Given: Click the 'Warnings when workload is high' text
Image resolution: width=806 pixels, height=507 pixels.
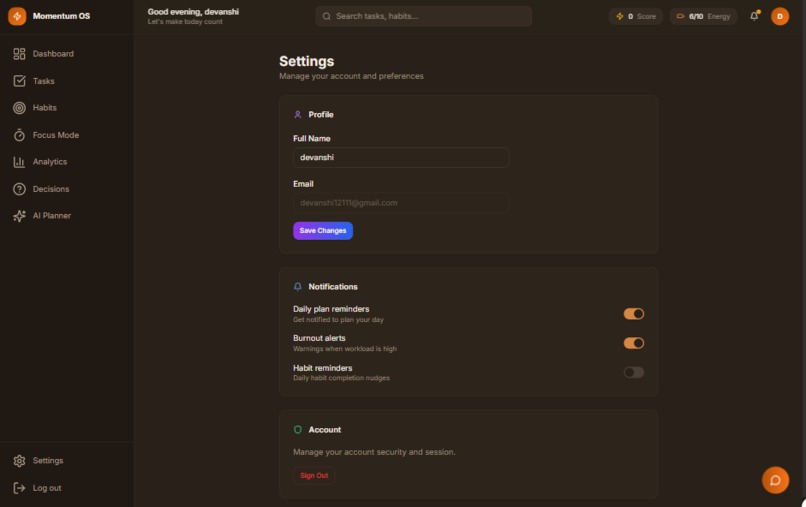Looking at the screenshot, I should 345,349.
